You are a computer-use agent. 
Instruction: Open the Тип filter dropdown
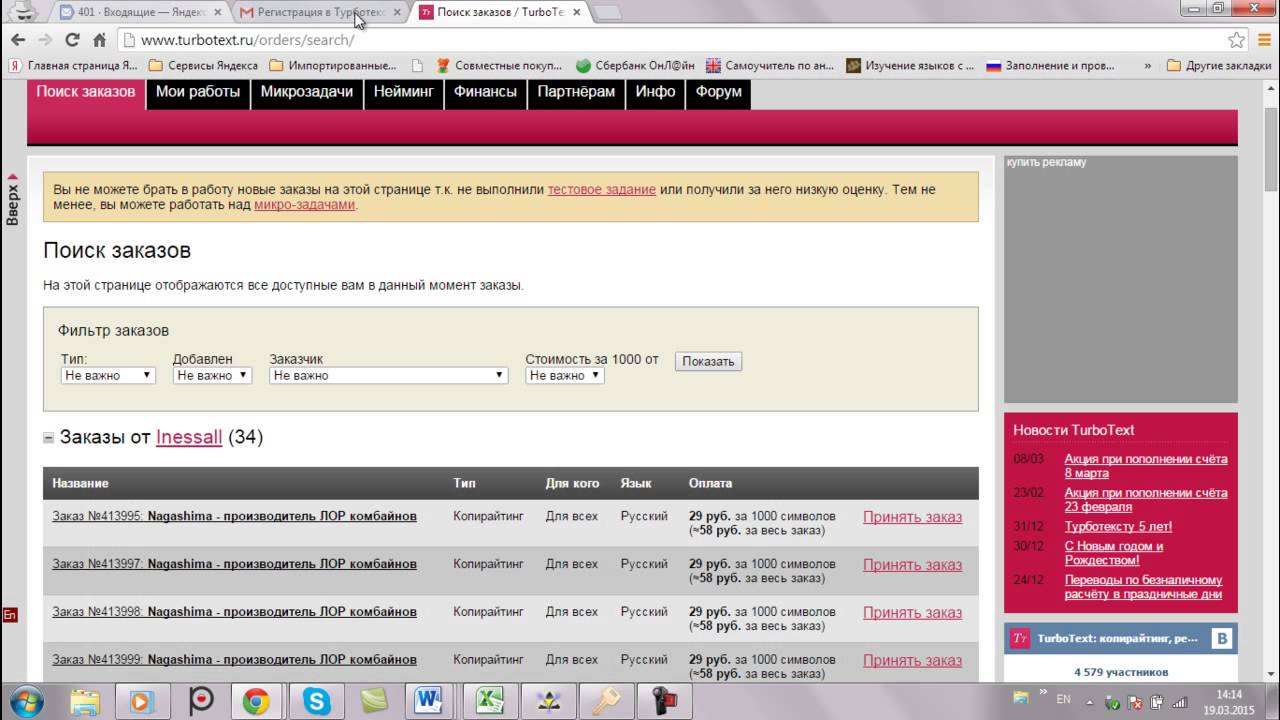point(107,375)
